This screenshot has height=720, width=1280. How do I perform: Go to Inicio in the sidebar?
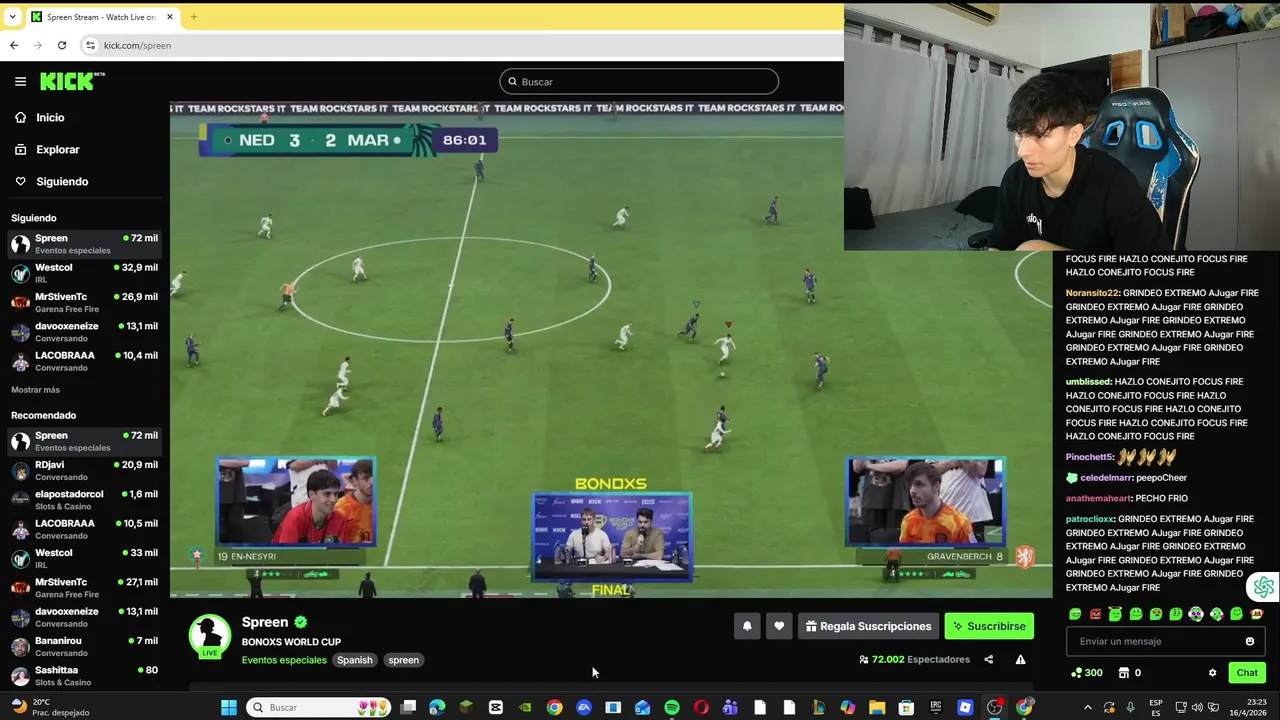click(50, 117)
